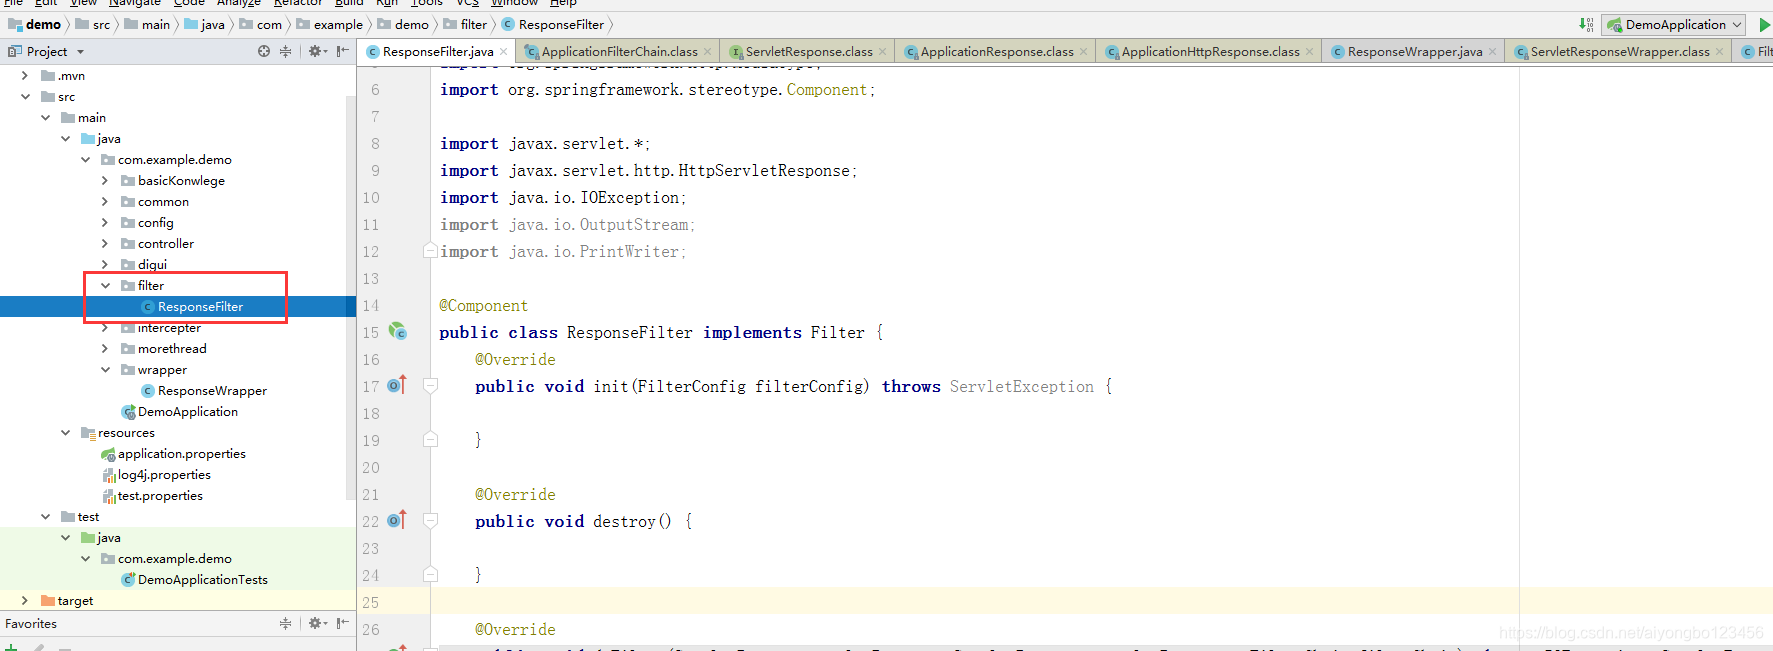Close the ServletResponseWrapper.class tab

[x=1720, y=52]
